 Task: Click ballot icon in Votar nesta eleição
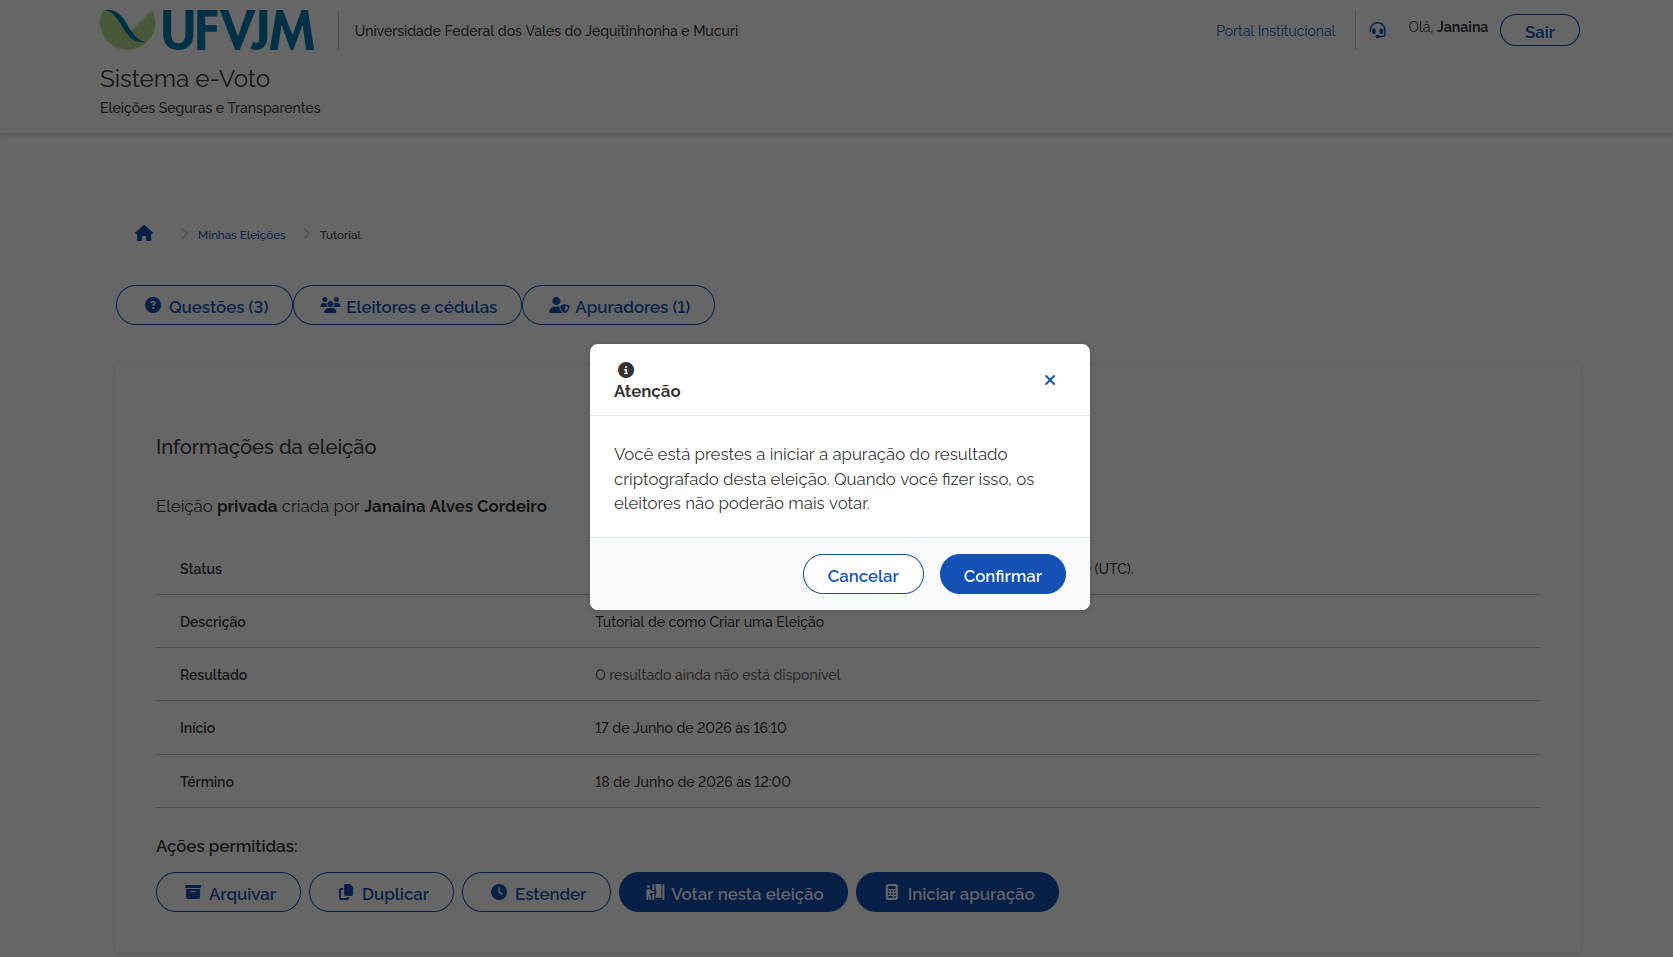coord(655,892)
